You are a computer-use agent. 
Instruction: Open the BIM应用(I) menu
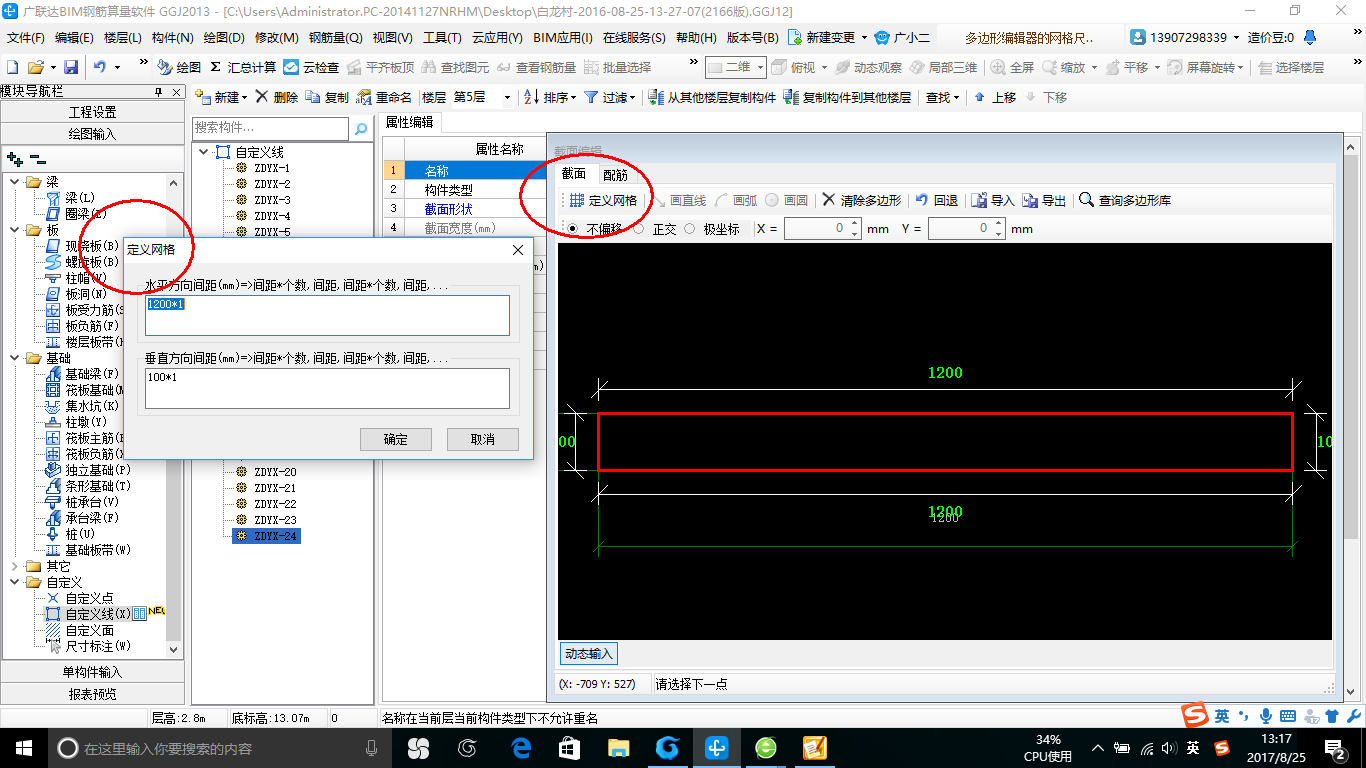[x=563, y=38]
